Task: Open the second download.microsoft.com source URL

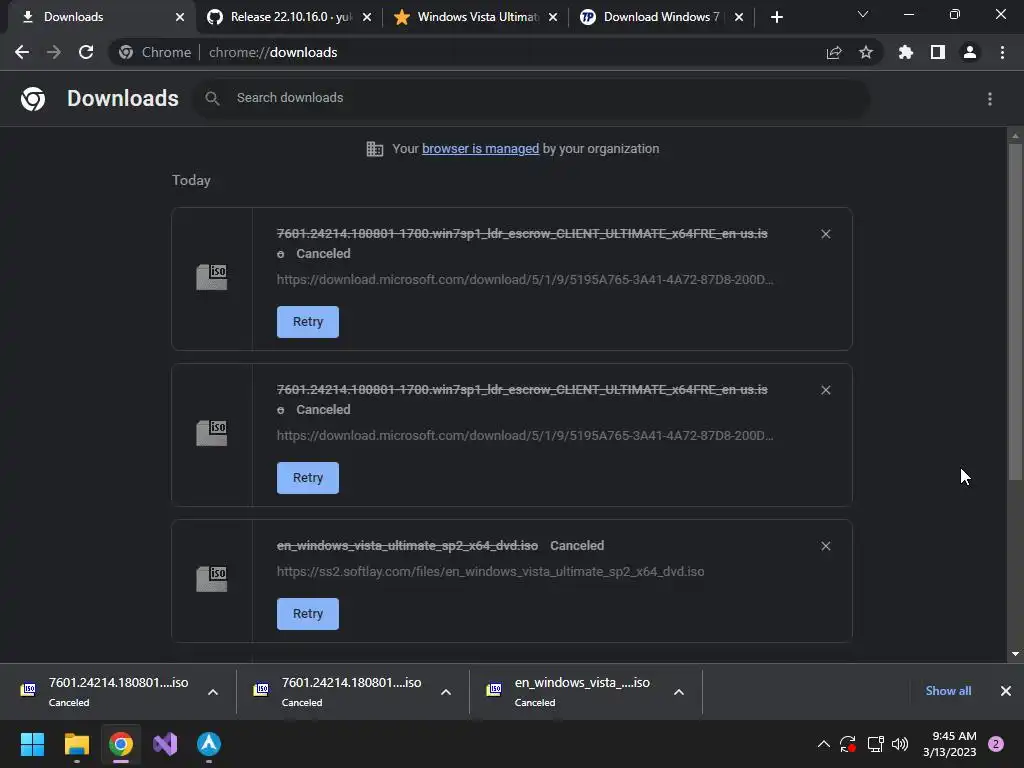Action: tap(525, 436)
